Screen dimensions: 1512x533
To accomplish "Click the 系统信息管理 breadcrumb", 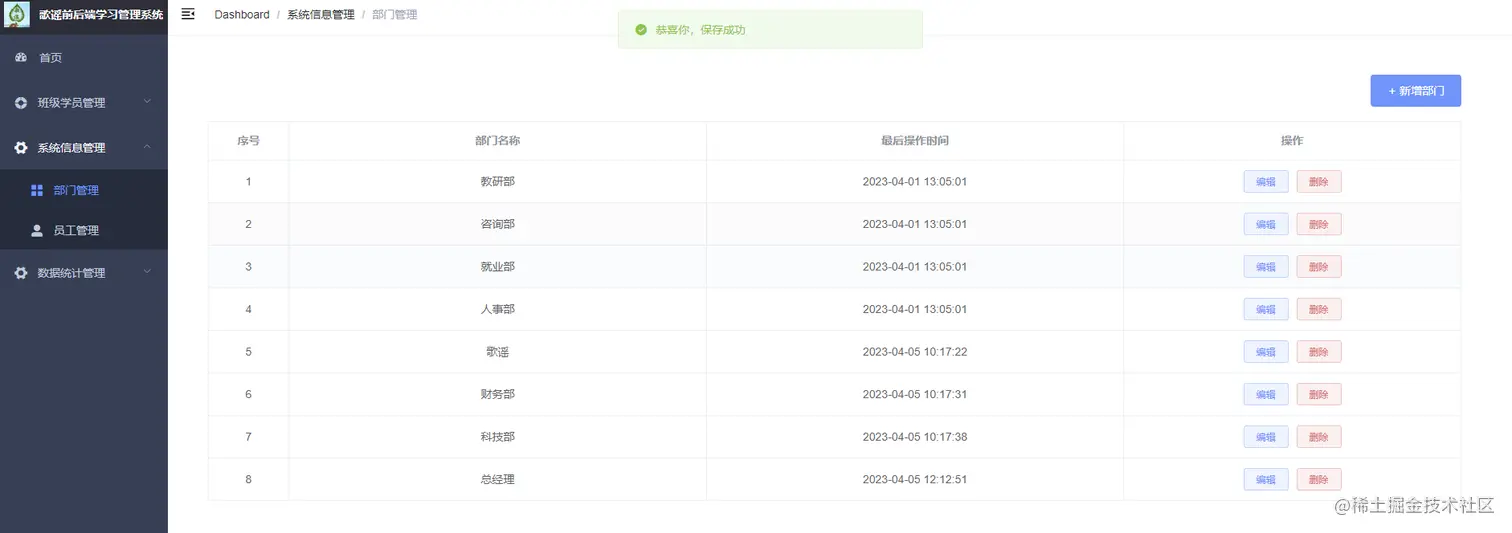I will point(321,15).
